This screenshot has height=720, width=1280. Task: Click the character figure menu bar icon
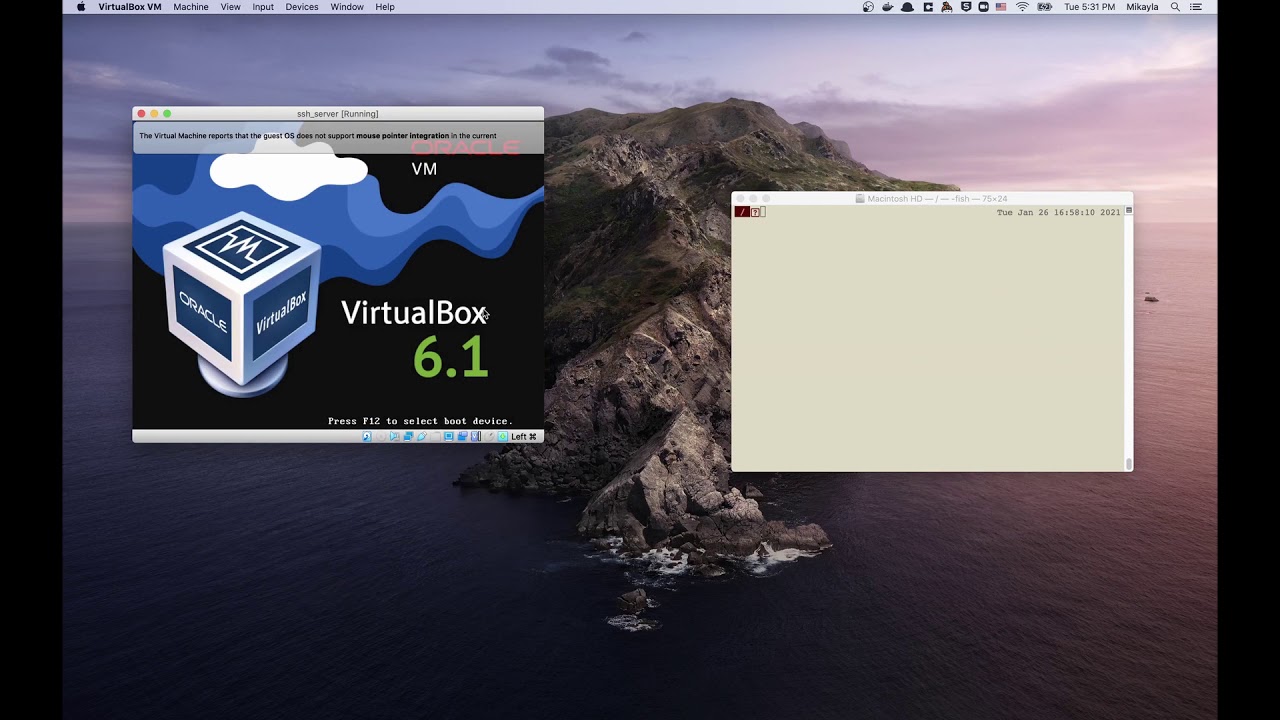click(947, 7)
